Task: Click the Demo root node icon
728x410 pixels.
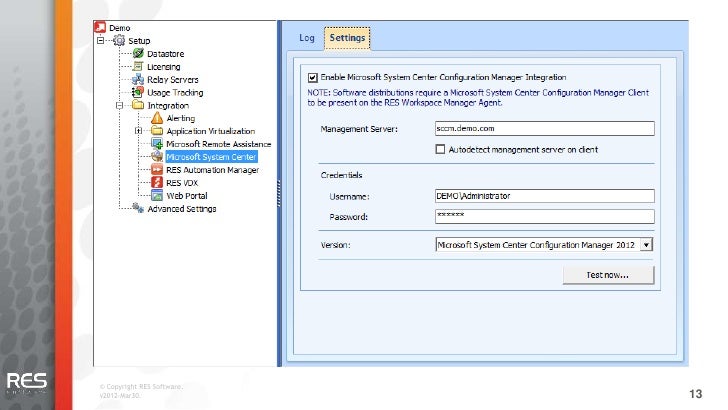Action: coord(100,27)
